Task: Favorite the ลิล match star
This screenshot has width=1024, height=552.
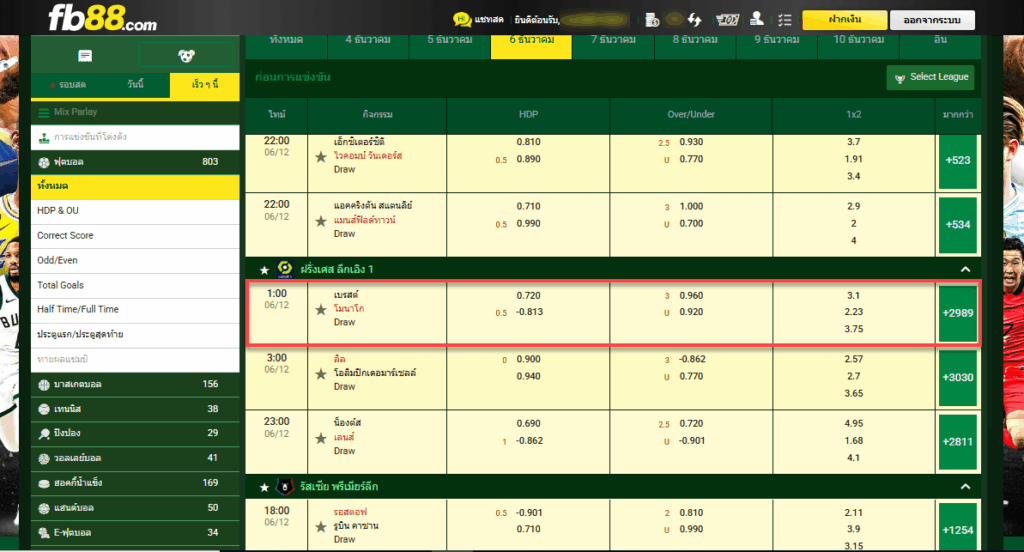Action: pos(321,374)
